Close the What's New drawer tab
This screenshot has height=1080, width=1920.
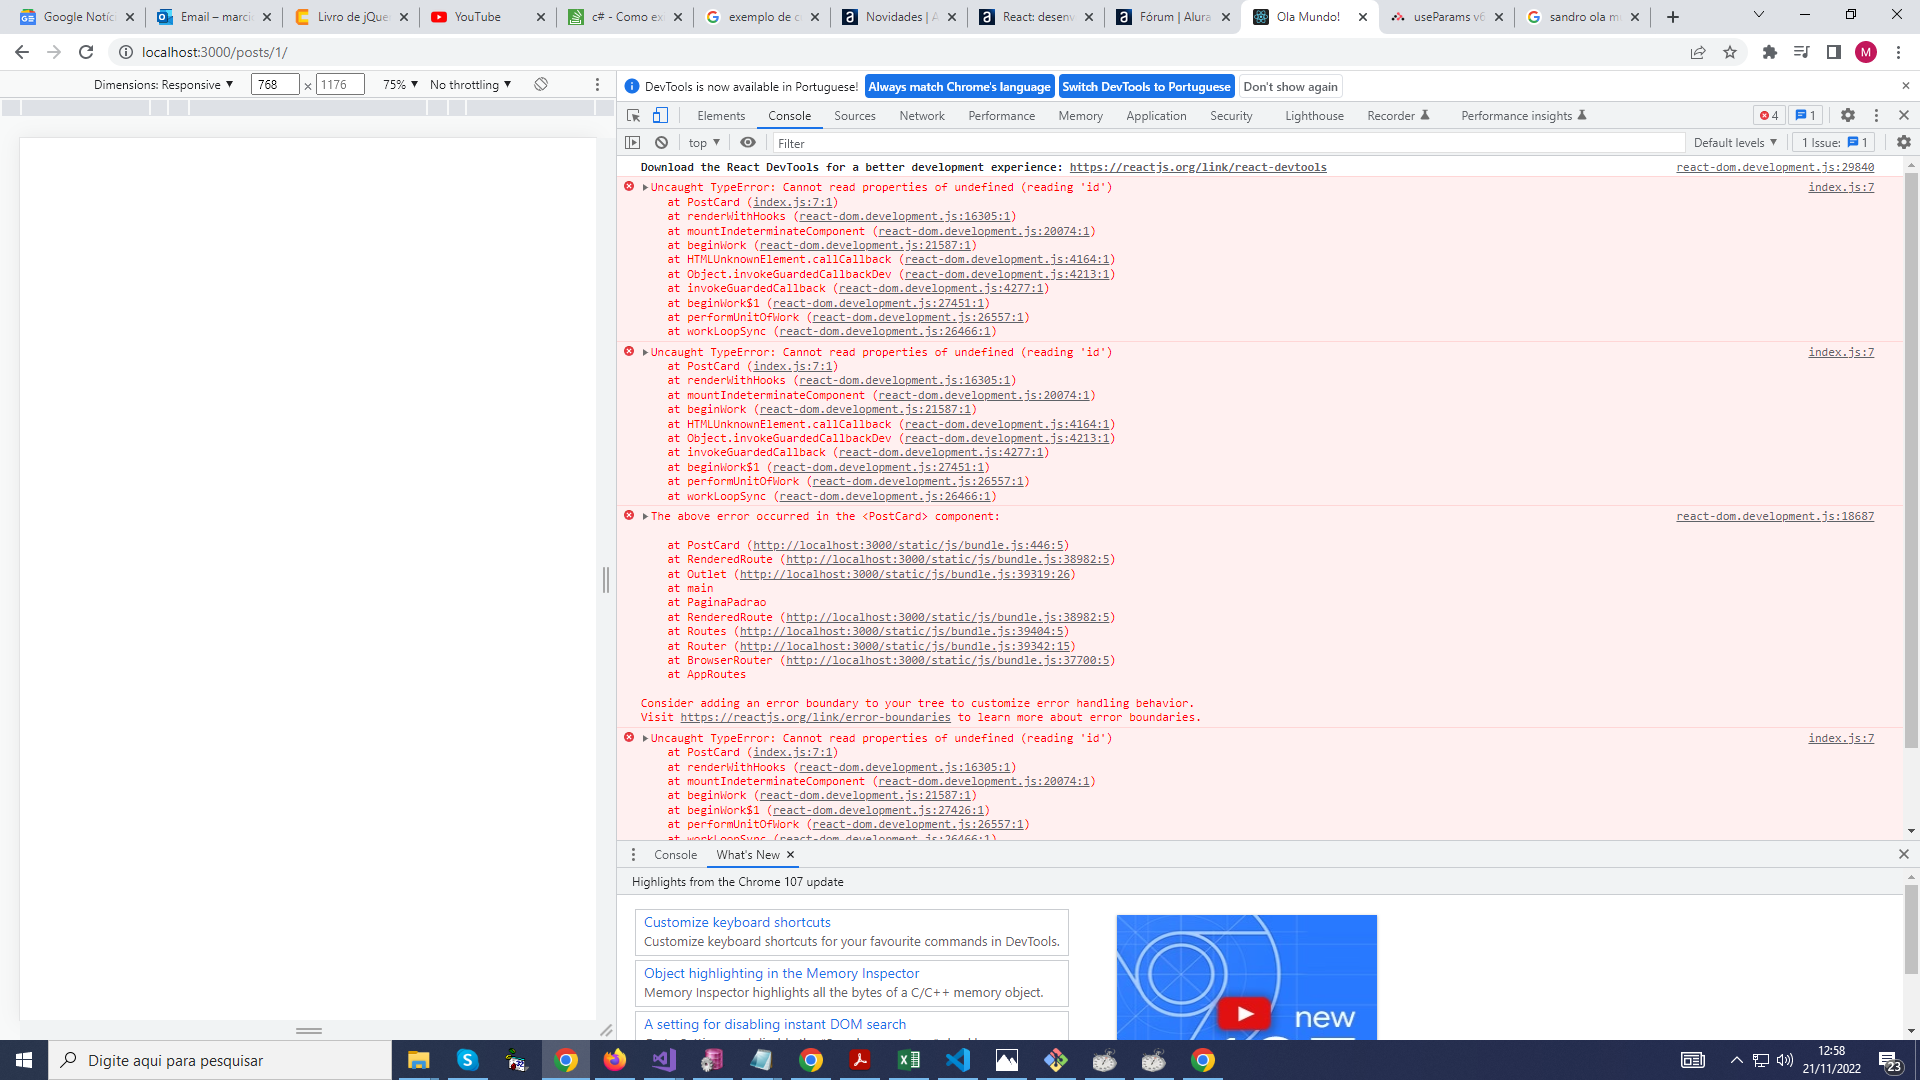tap(790, 855)
